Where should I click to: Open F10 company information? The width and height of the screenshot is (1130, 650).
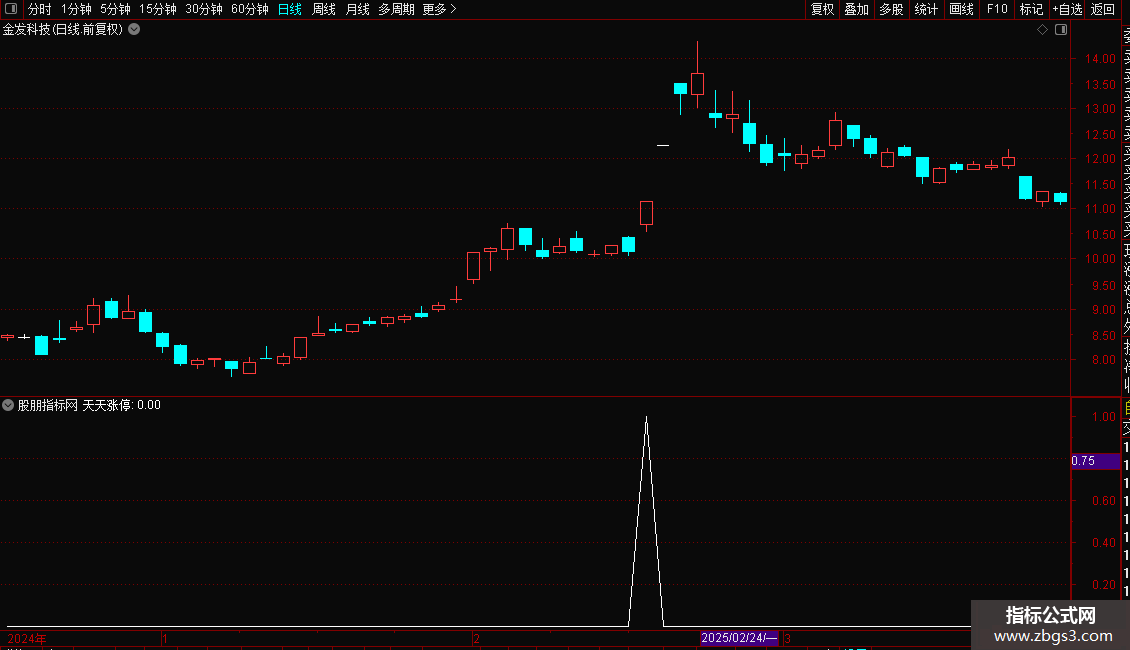coord(997,9)
